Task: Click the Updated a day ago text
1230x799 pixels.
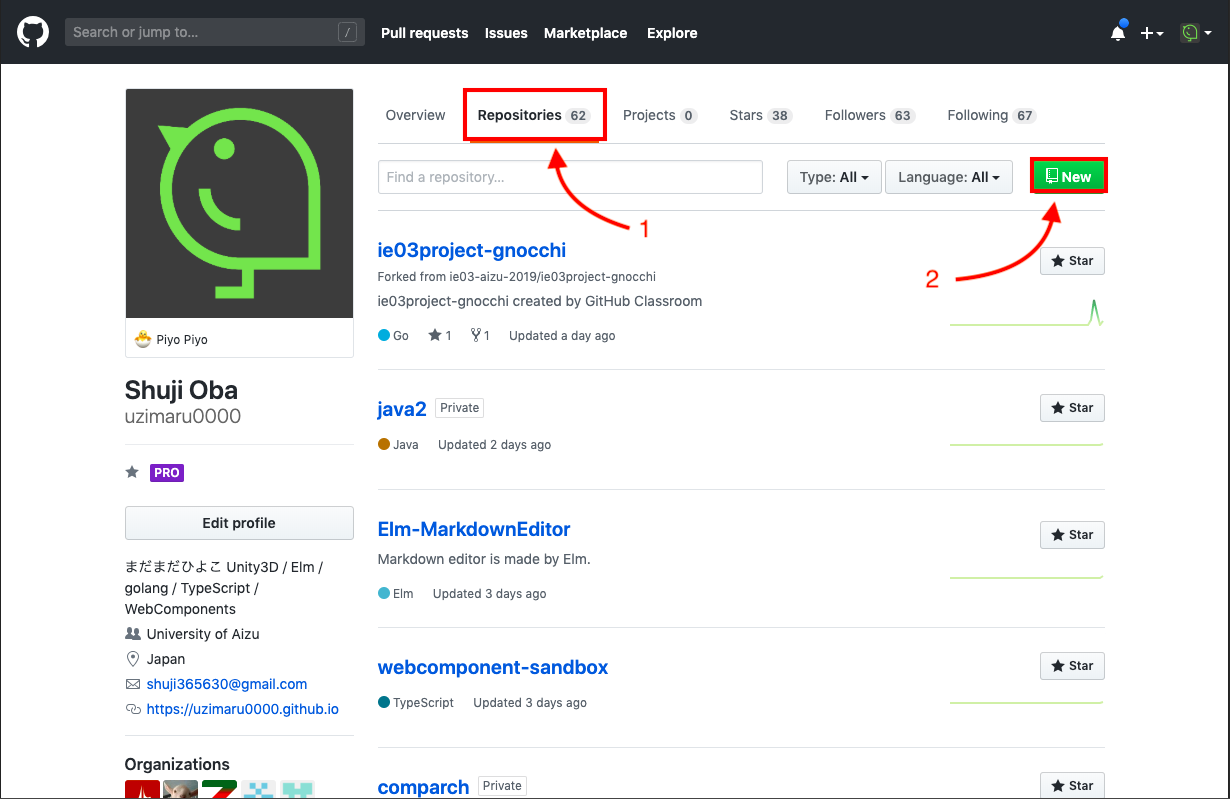Action: 562,336
